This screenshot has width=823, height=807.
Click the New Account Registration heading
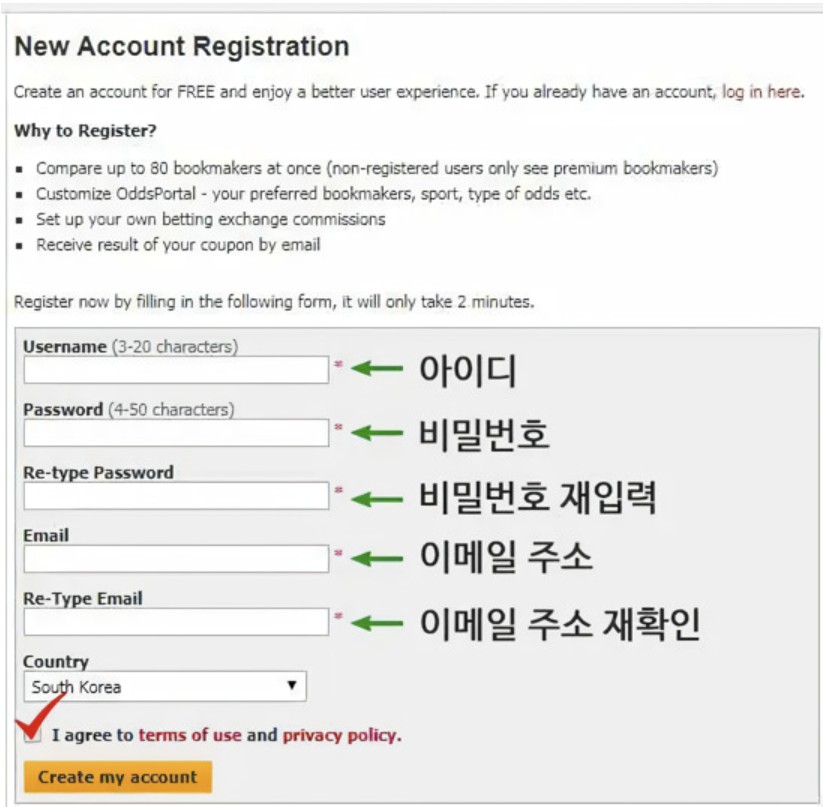pos(182,46)
